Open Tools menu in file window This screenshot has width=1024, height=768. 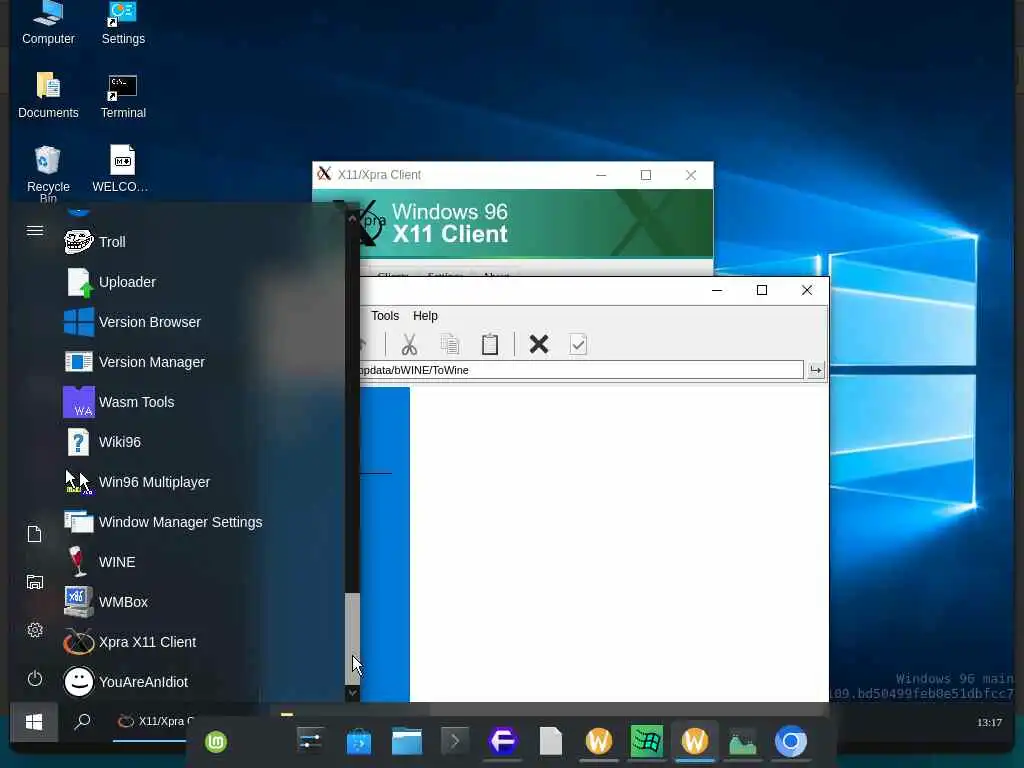[385, 316]
